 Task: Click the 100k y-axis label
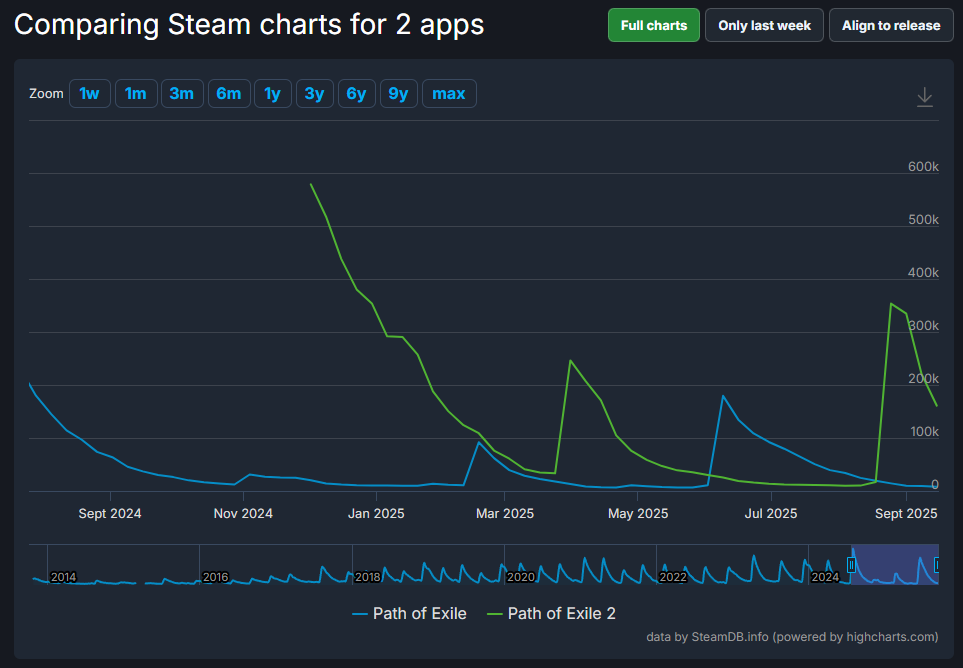pos(924,432)
